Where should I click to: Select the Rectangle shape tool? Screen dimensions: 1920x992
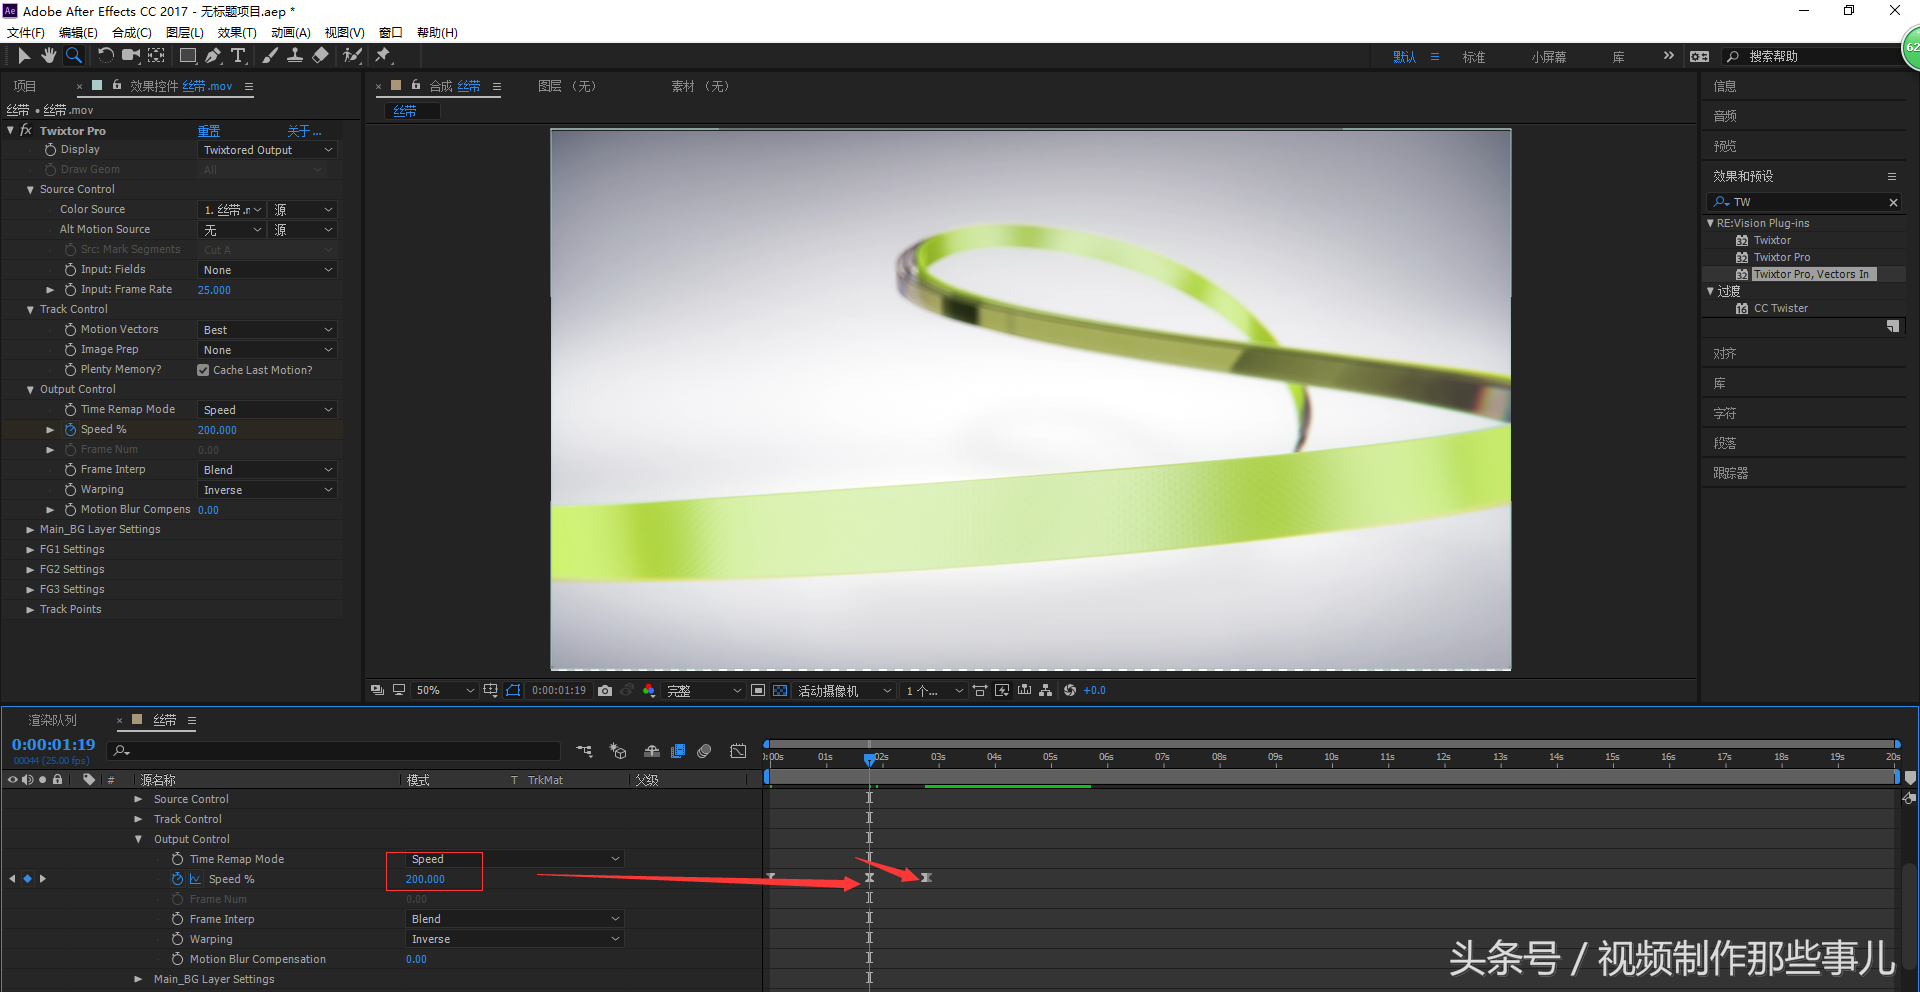[187, 56]
